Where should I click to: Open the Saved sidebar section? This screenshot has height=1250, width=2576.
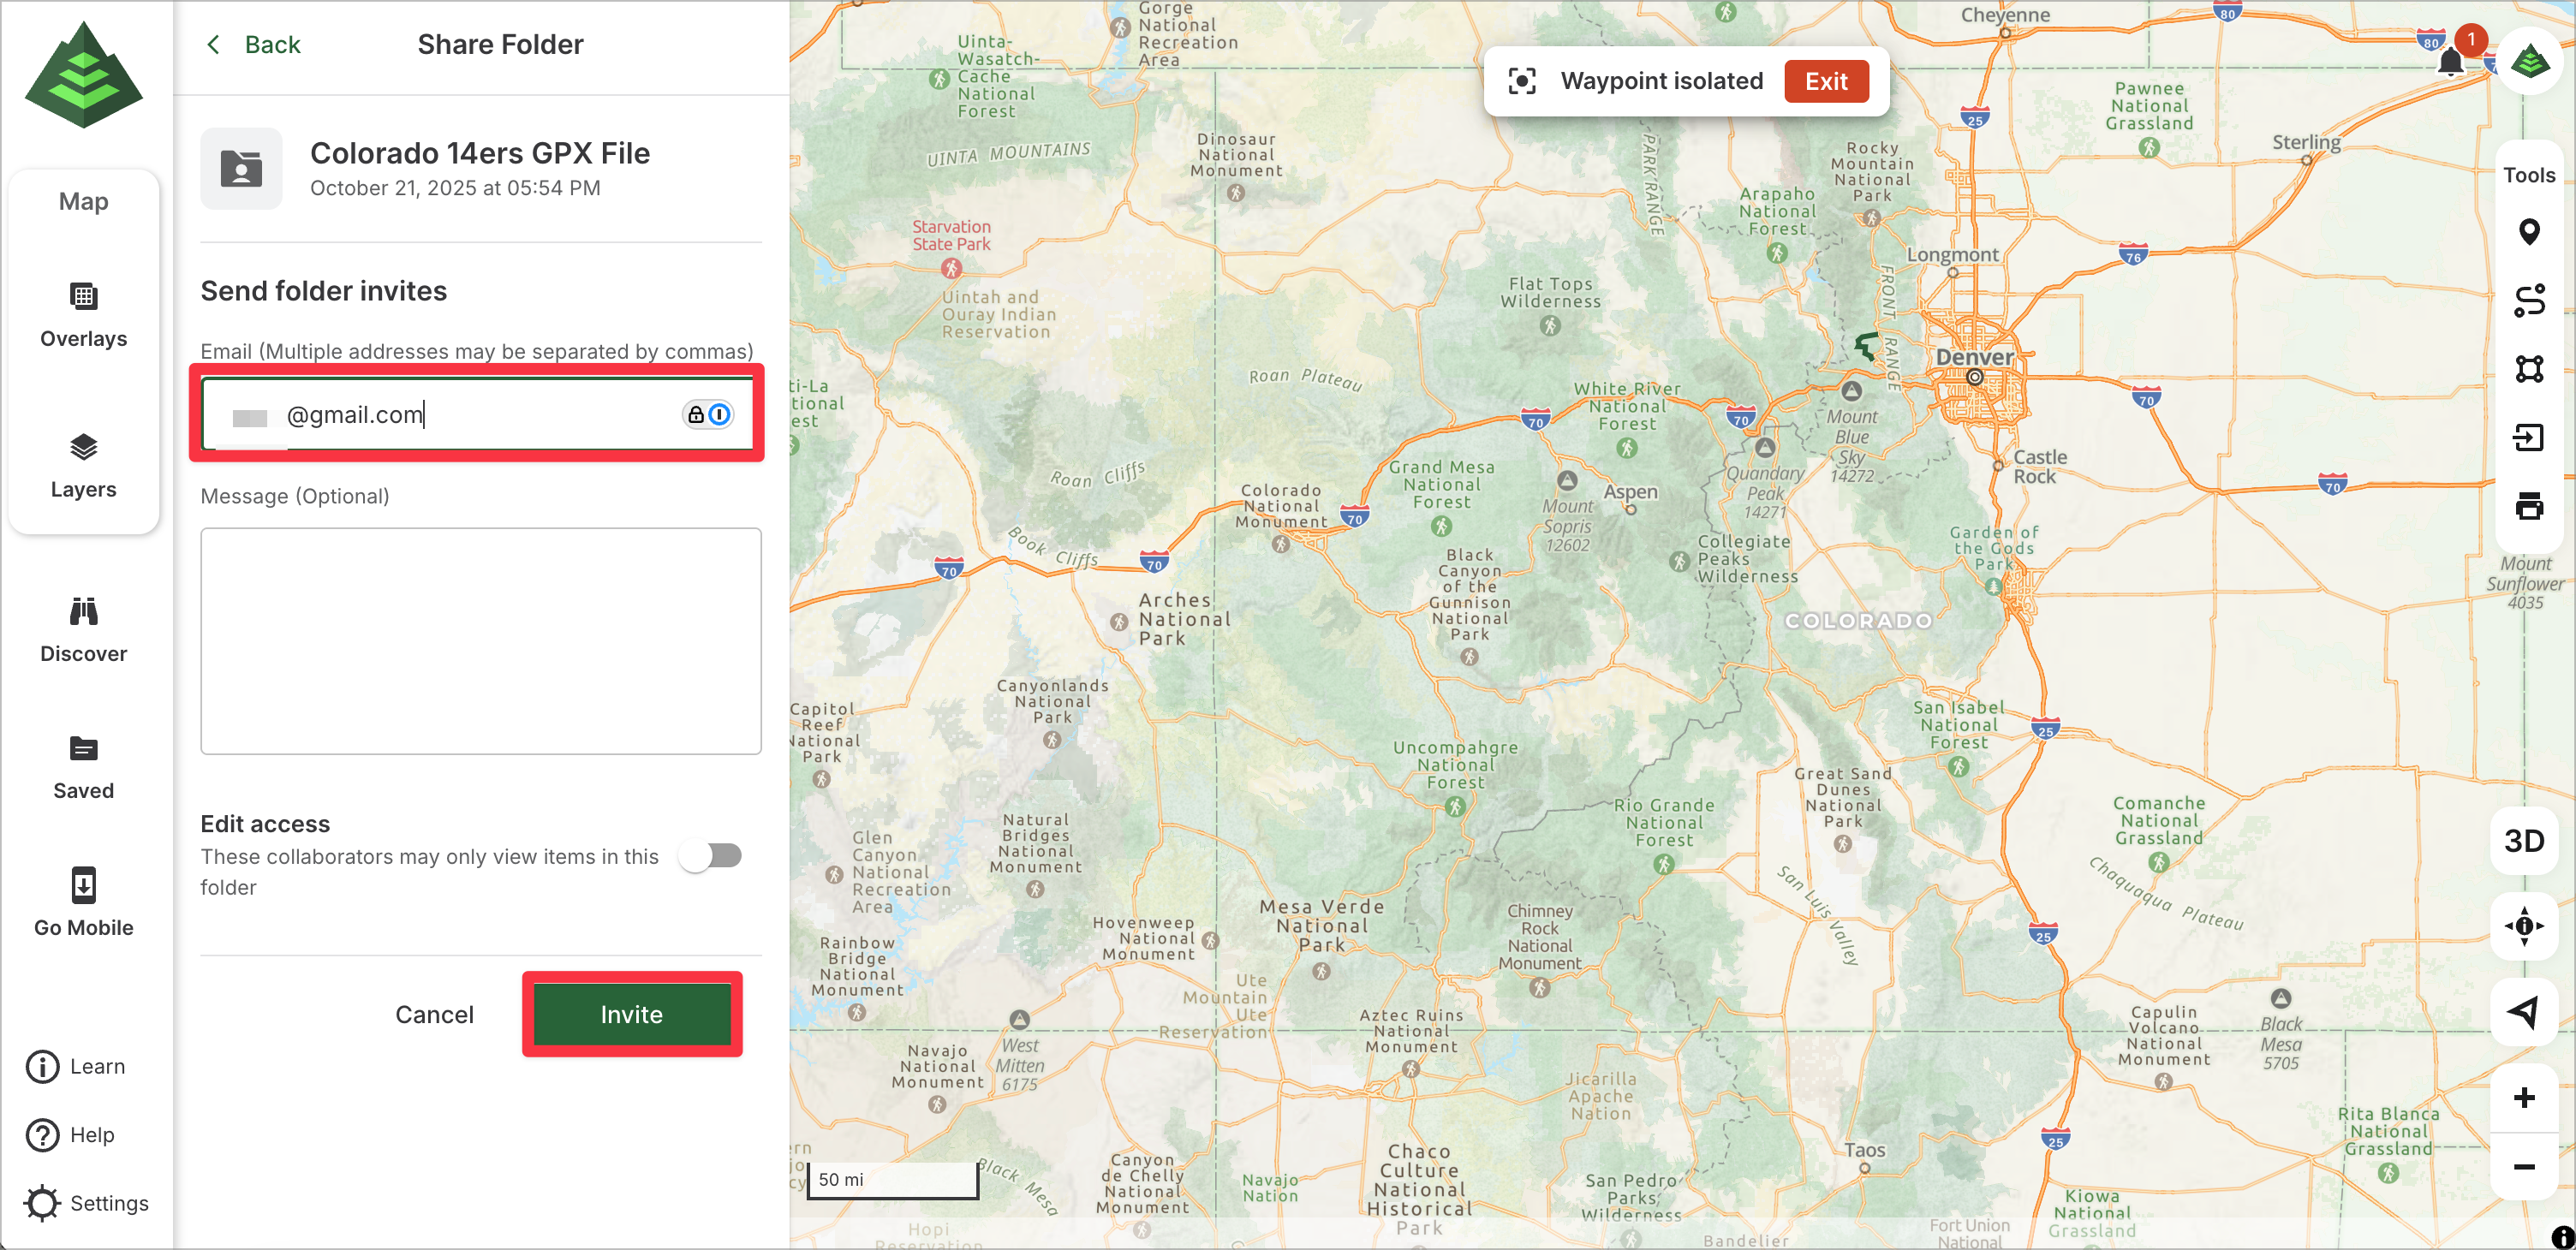tap(83, 767)
